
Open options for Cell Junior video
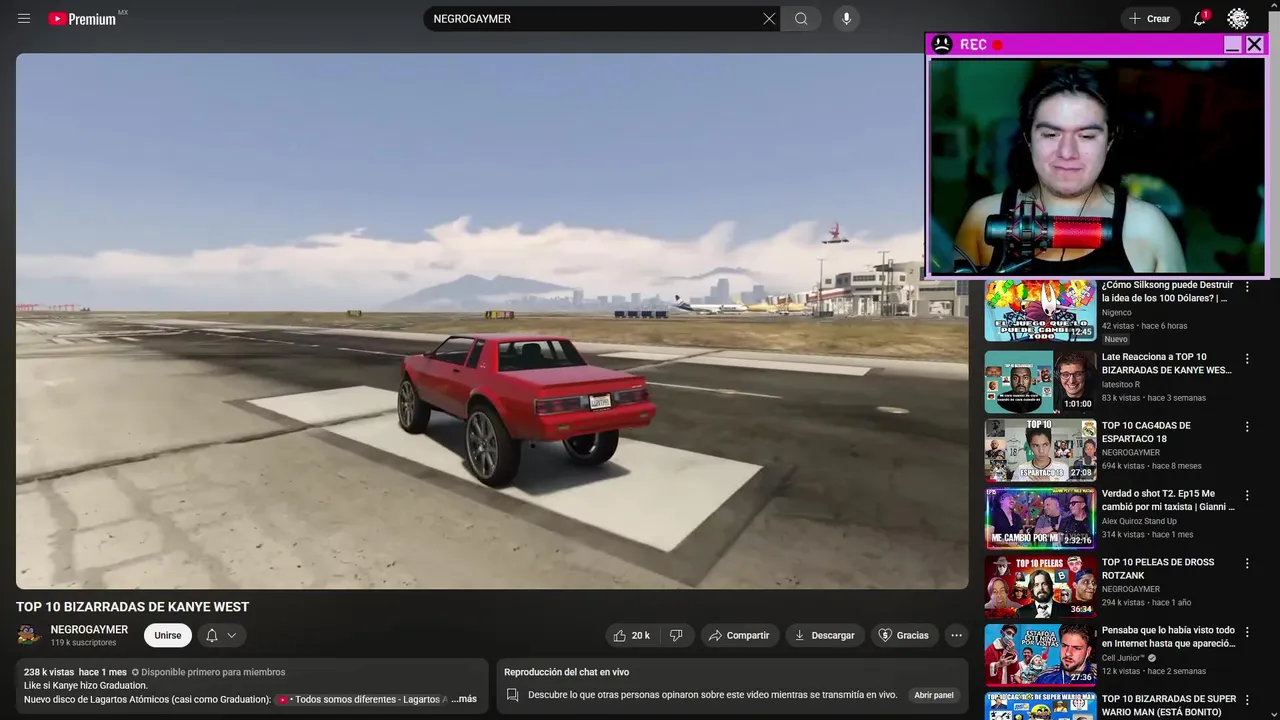pyautogui.click(x=1247, y=632)
